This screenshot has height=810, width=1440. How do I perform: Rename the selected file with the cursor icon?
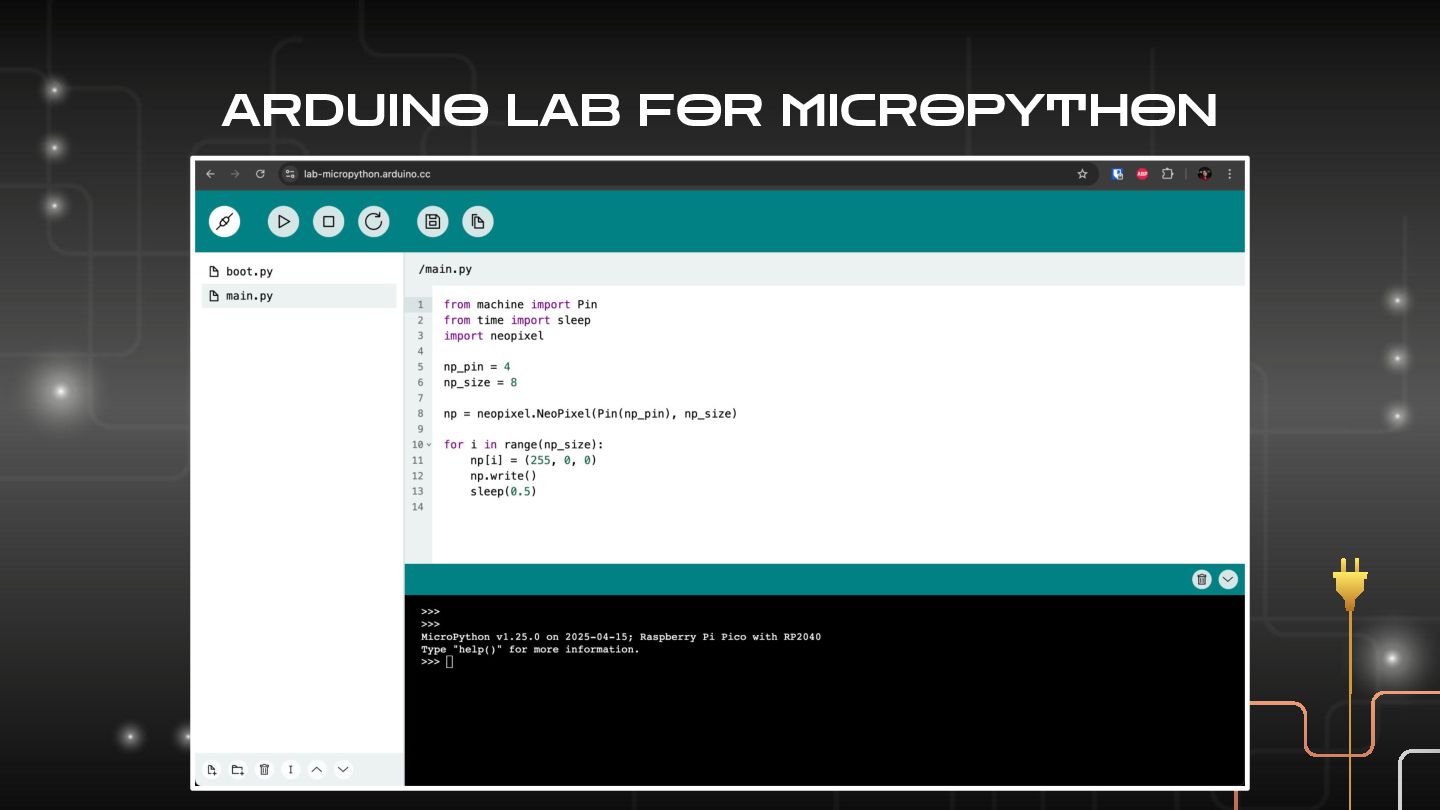290,770
